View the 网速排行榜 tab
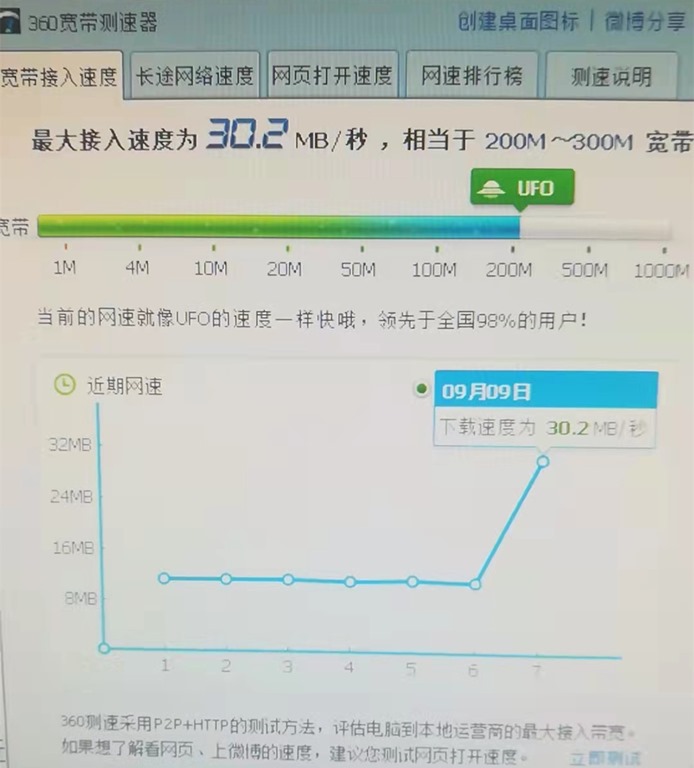694x768 pixels. (470, 77)
